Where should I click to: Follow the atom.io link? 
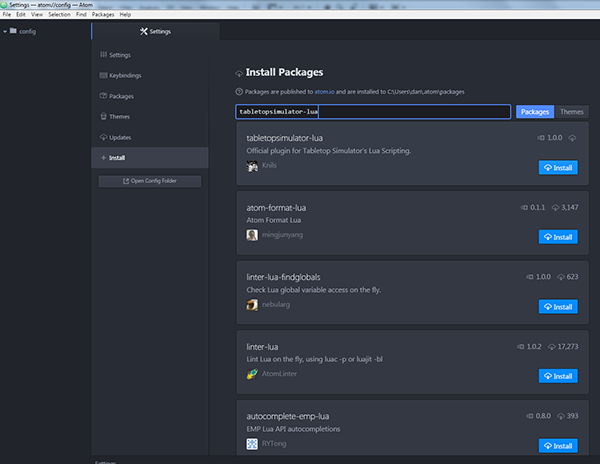point(324,92)
